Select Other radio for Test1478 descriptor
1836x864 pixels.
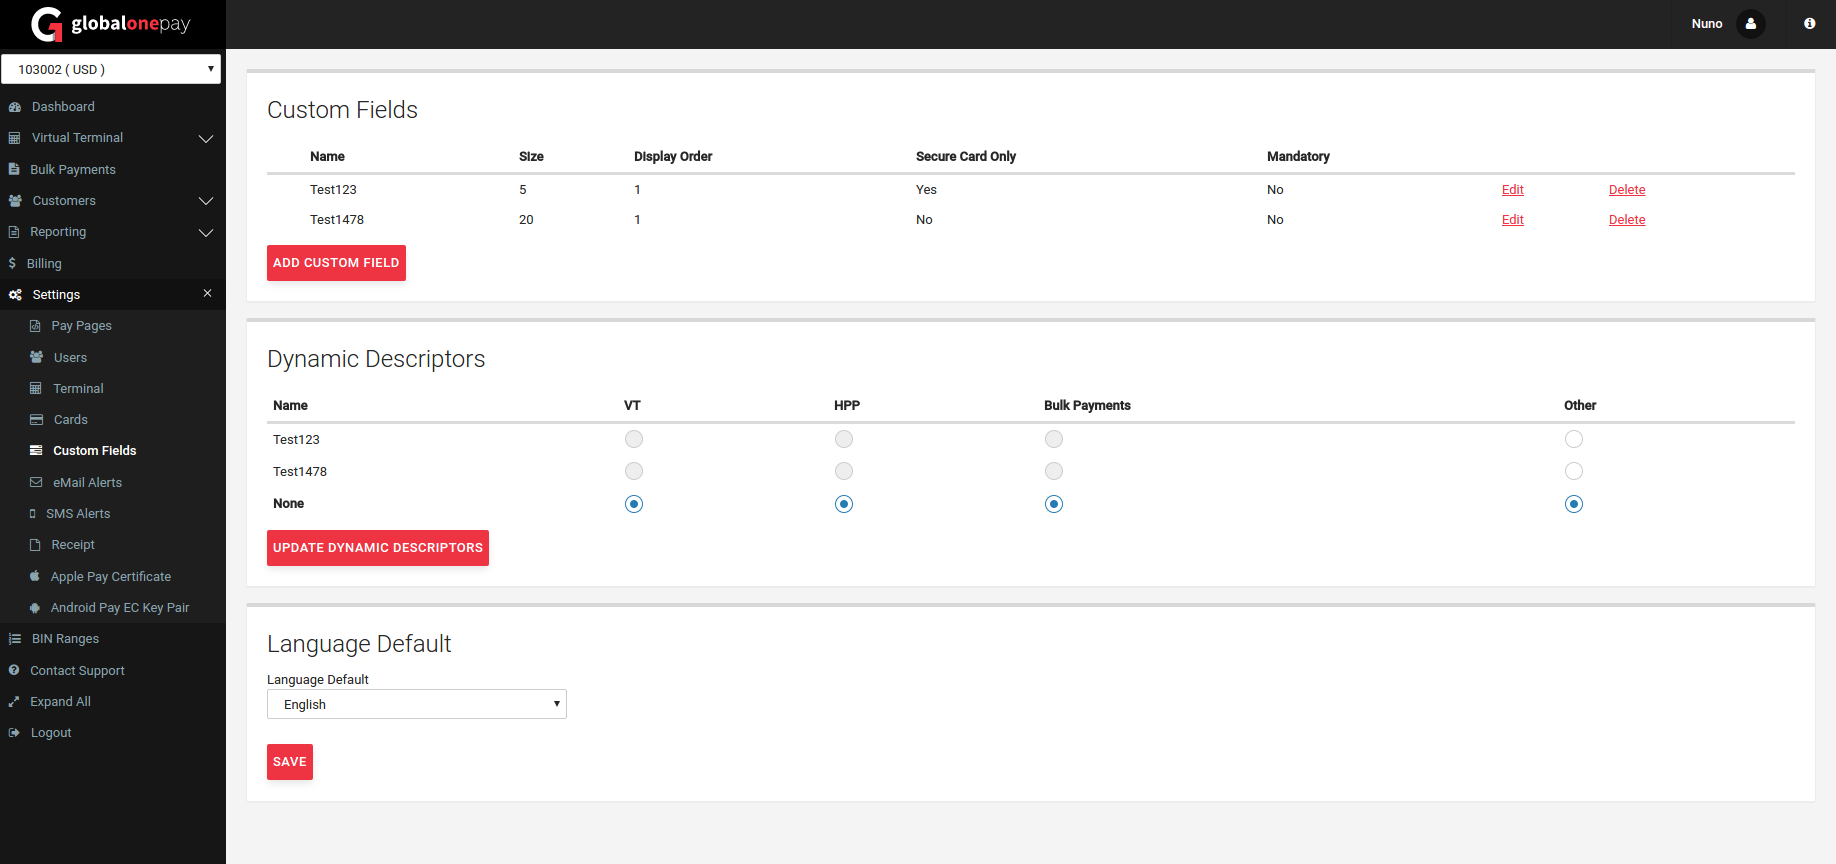[1574, 471]
